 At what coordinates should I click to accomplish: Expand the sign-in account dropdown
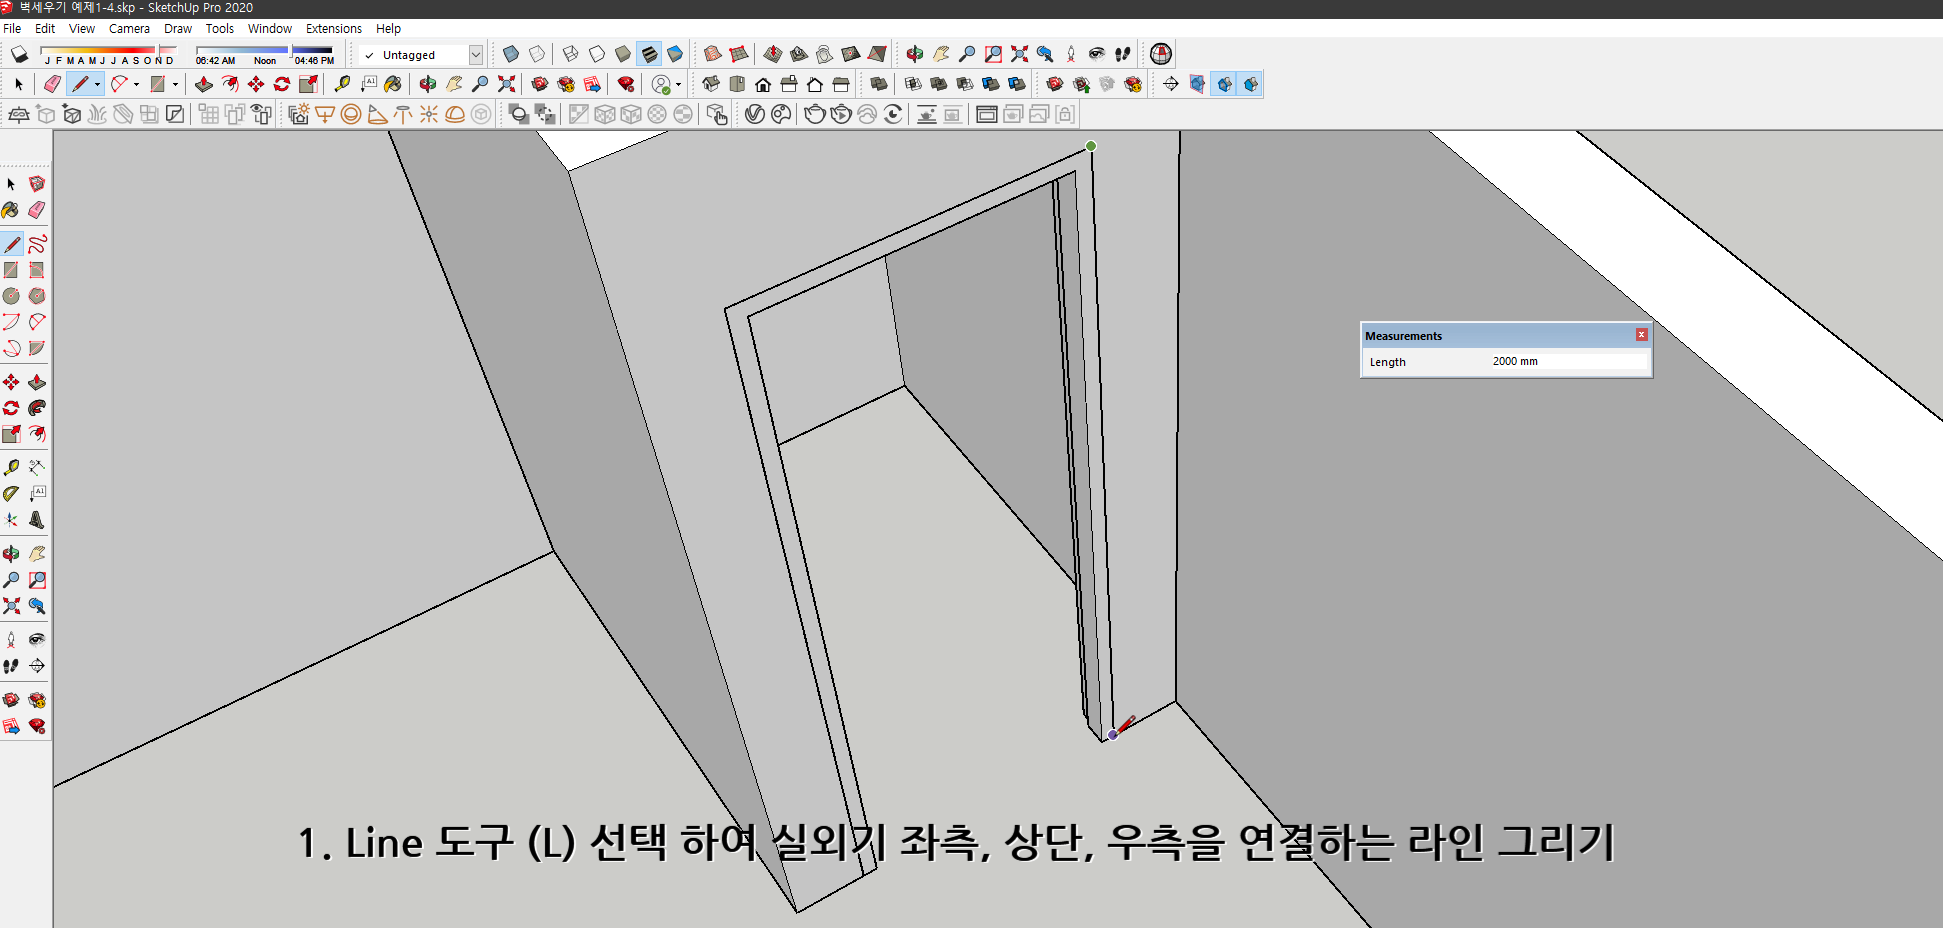pyautogui.click(x=678, y=84)
